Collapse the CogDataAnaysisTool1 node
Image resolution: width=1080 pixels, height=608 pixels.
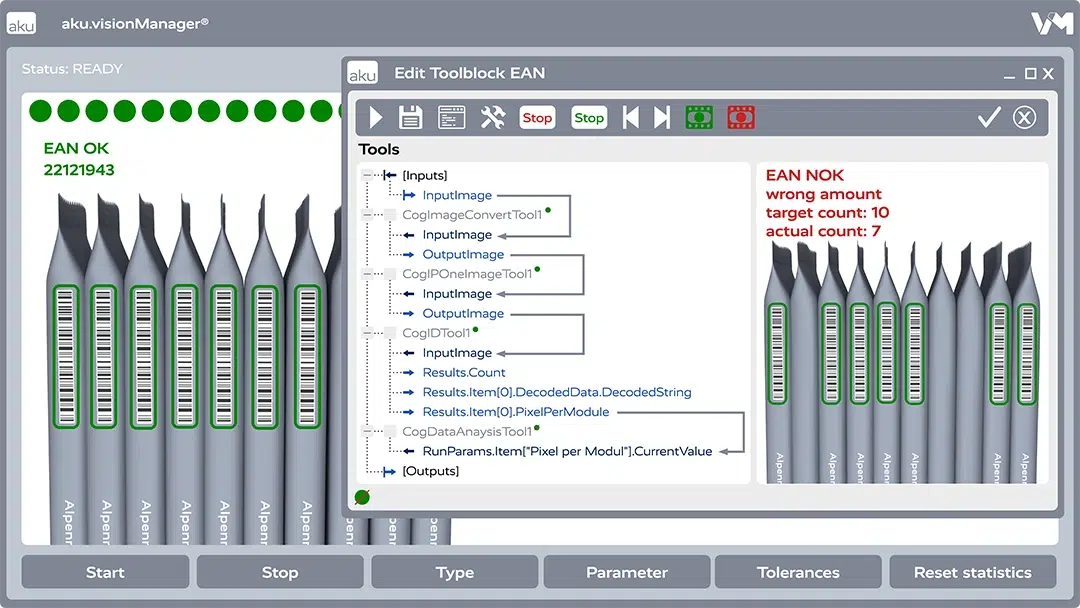tap(368, 432)
